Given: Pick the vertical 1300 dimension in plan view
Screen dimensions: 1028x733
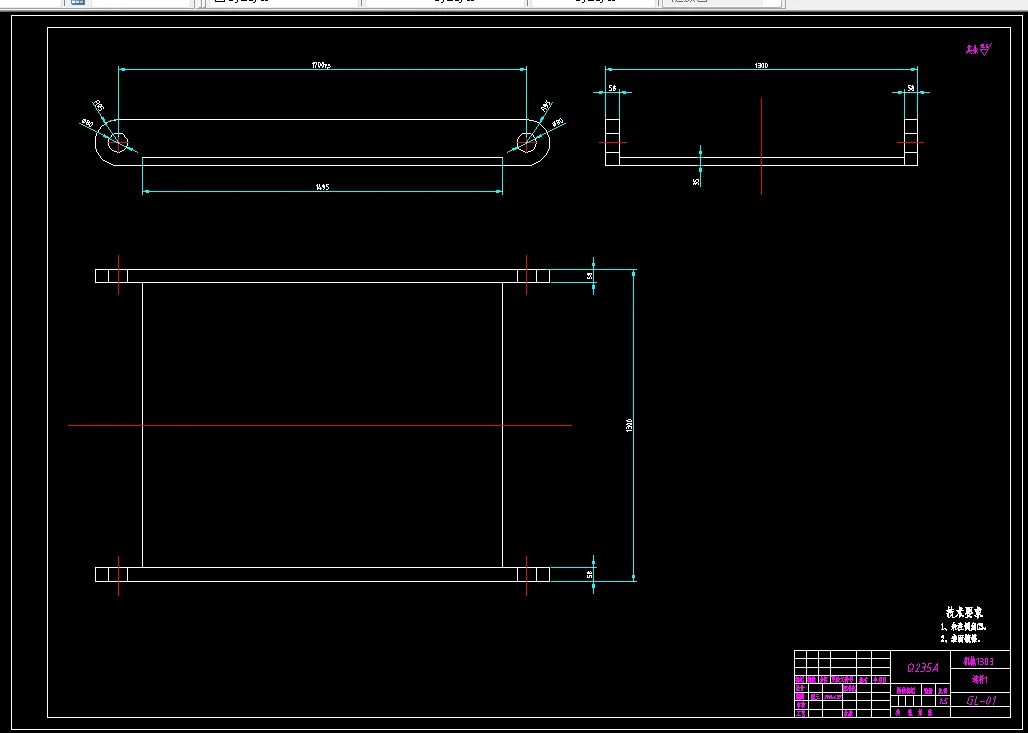Looking at the screenshot, I should tap(629, 425).
